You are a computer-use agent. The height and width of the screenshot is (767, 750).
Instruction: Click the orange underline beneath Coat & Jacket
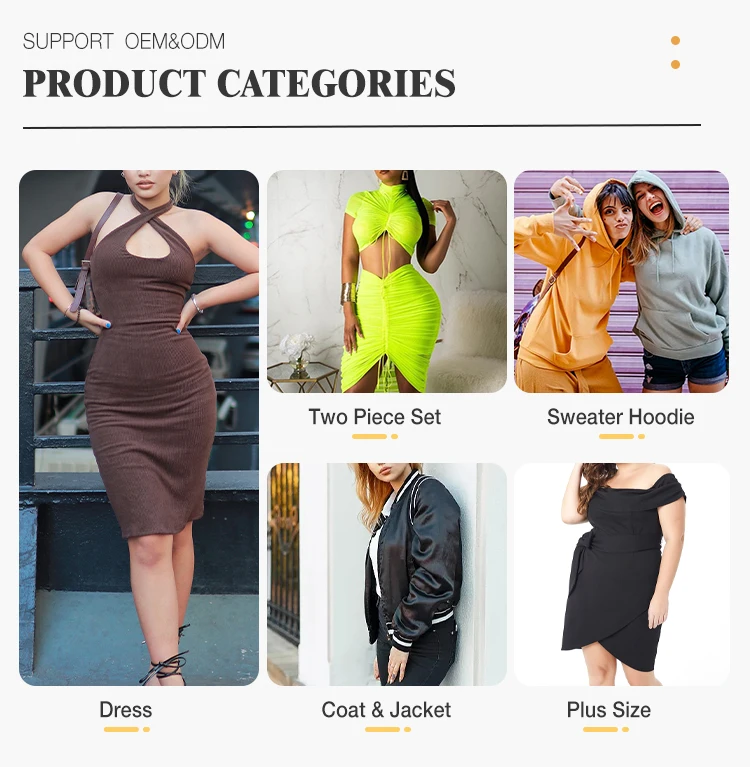point(388,729)
